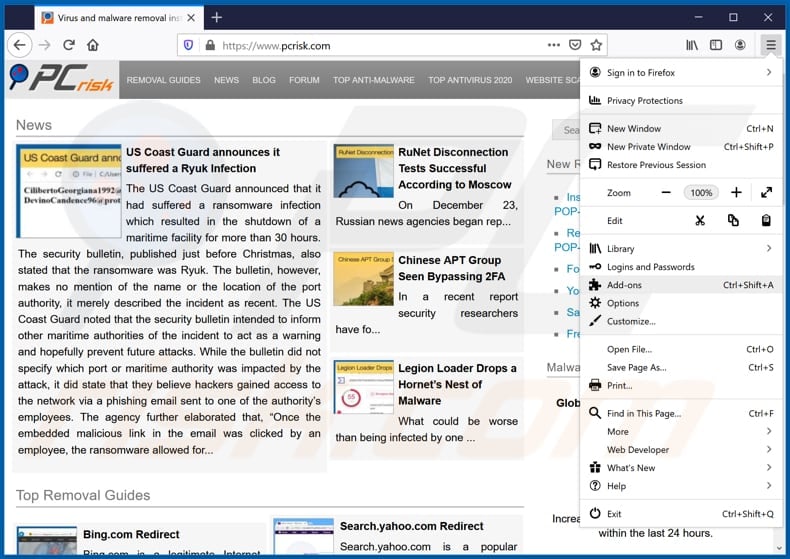
Task: Click Print... in the menu
Action: [681, 385]
